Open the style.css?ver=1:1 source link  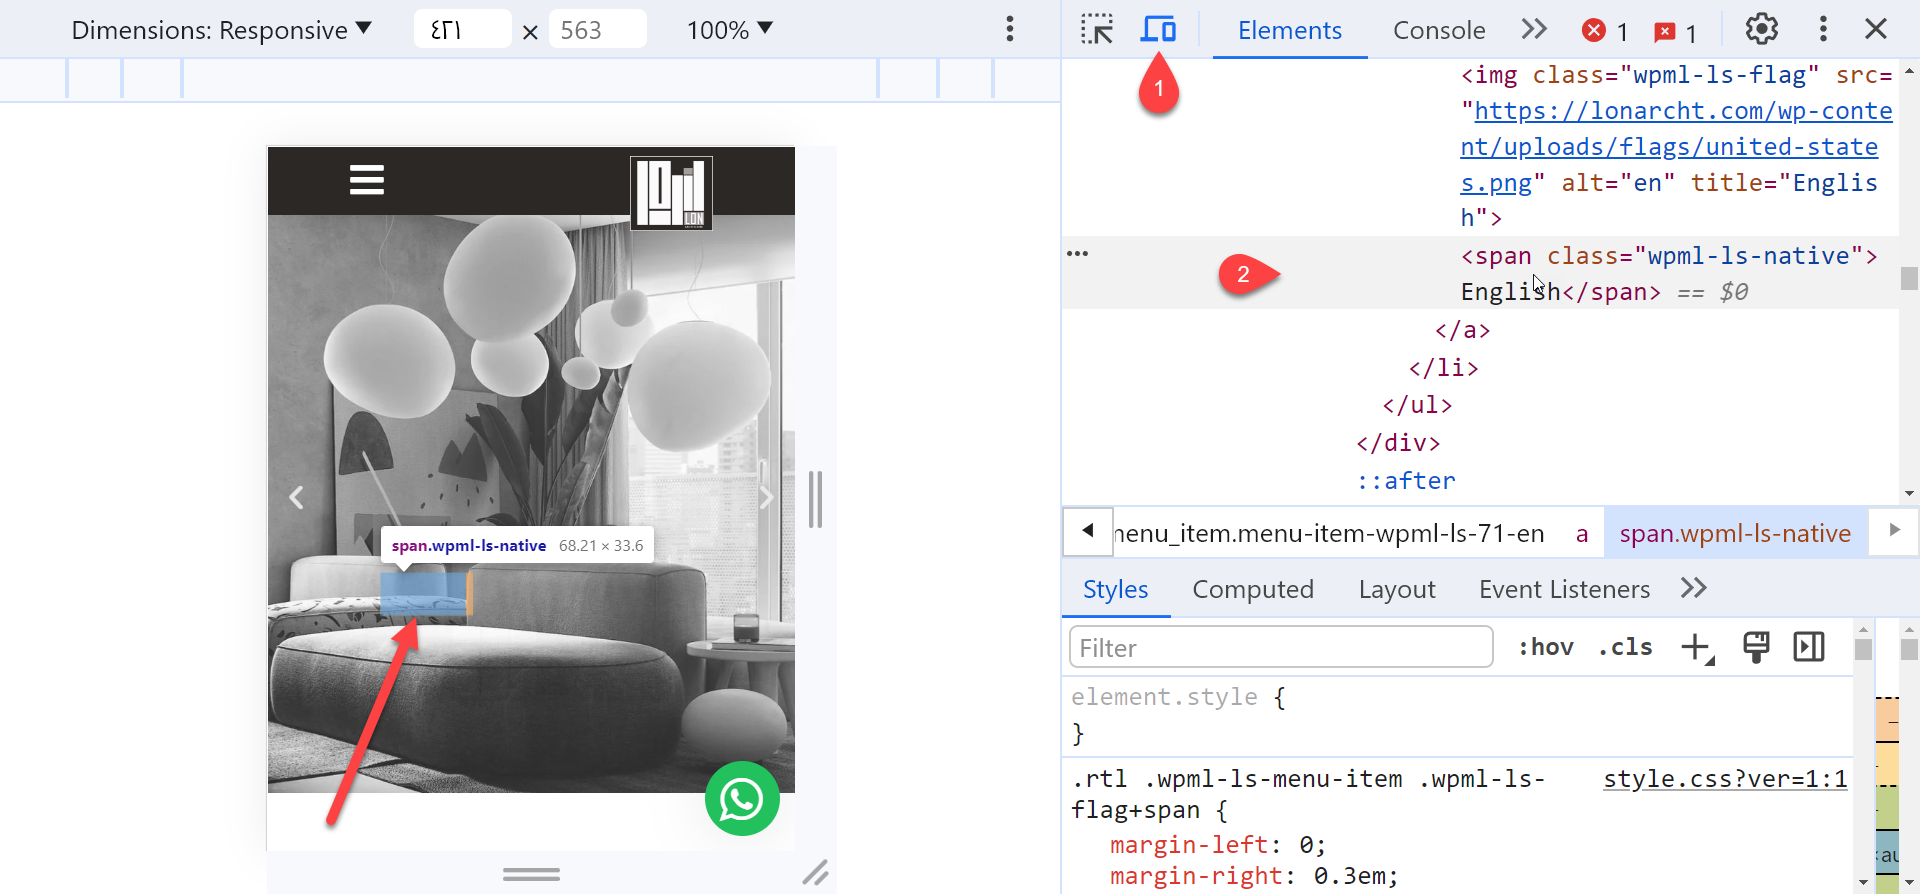pyautogui.click(x=1725, y=779)
